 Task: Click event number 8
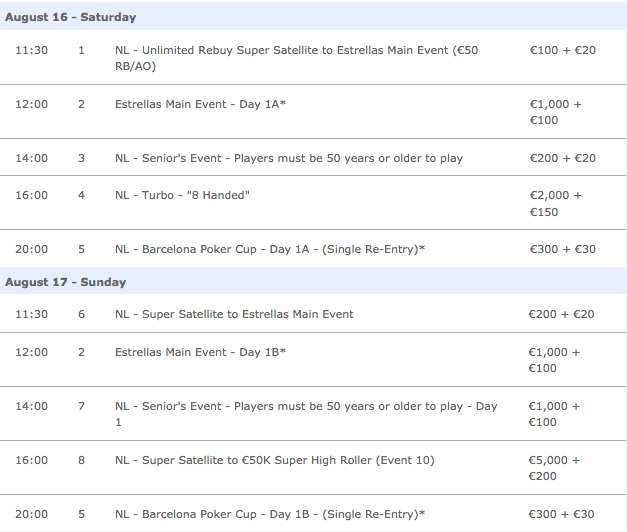click(82, 460)
